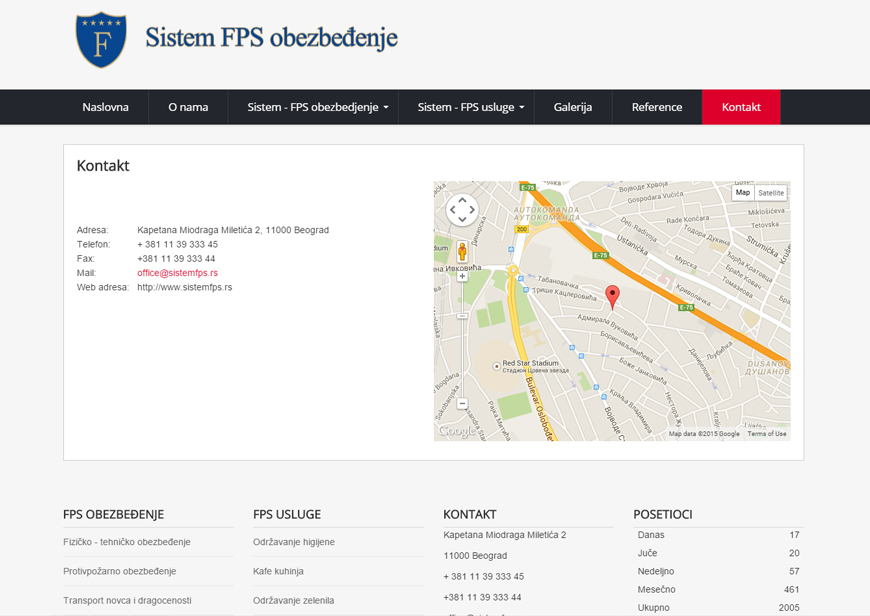Open the map Terms of Use
Screen dimensions: 870x616
(x=767, y=434)
